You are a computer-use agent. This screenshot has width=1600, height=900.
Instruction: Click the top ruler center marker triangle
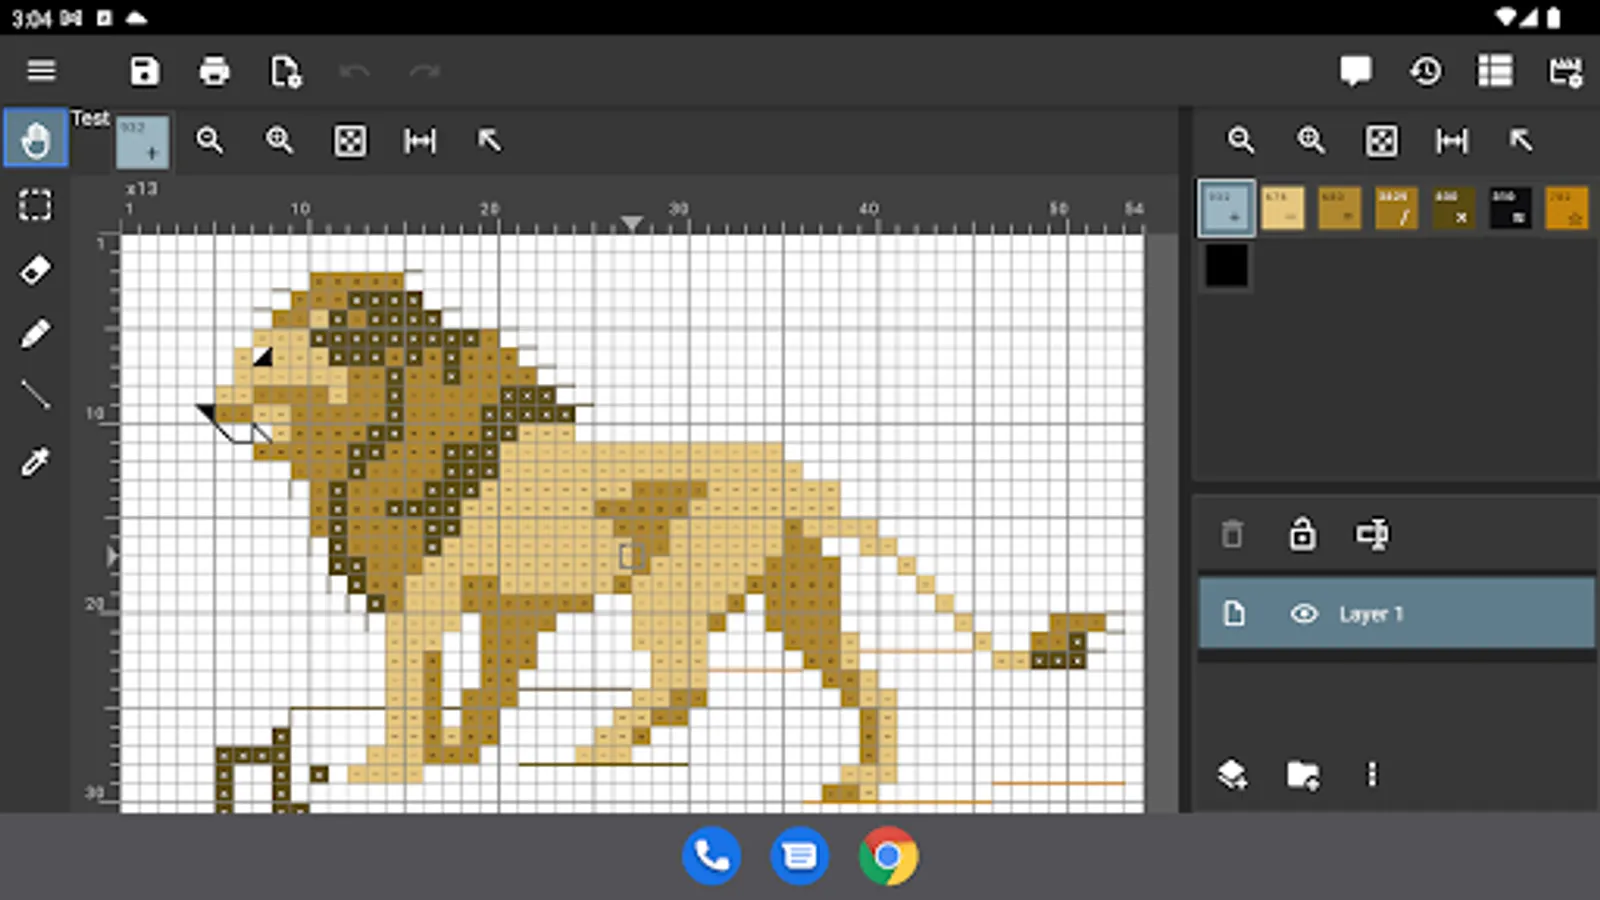tap(631, 223)
